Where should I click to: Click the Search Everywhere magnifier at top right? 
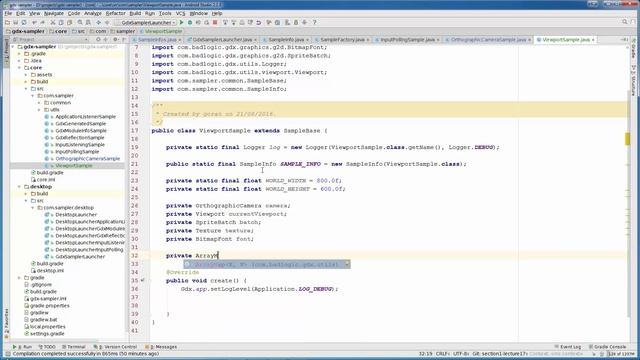pos(625,22)
